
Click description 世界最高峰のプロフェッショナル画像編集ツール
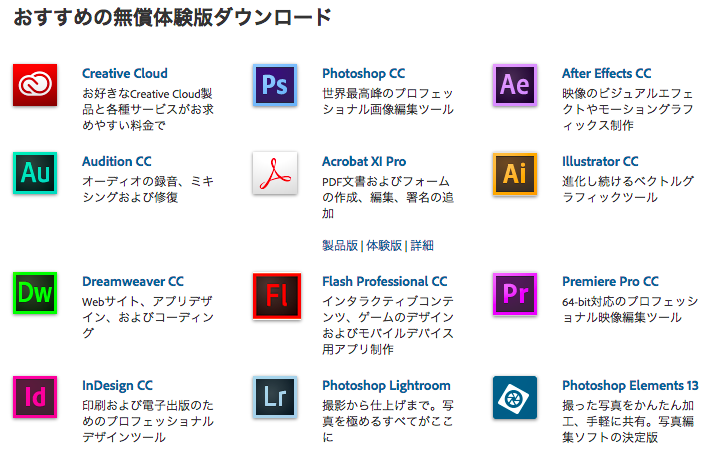[x=388, y=101]
